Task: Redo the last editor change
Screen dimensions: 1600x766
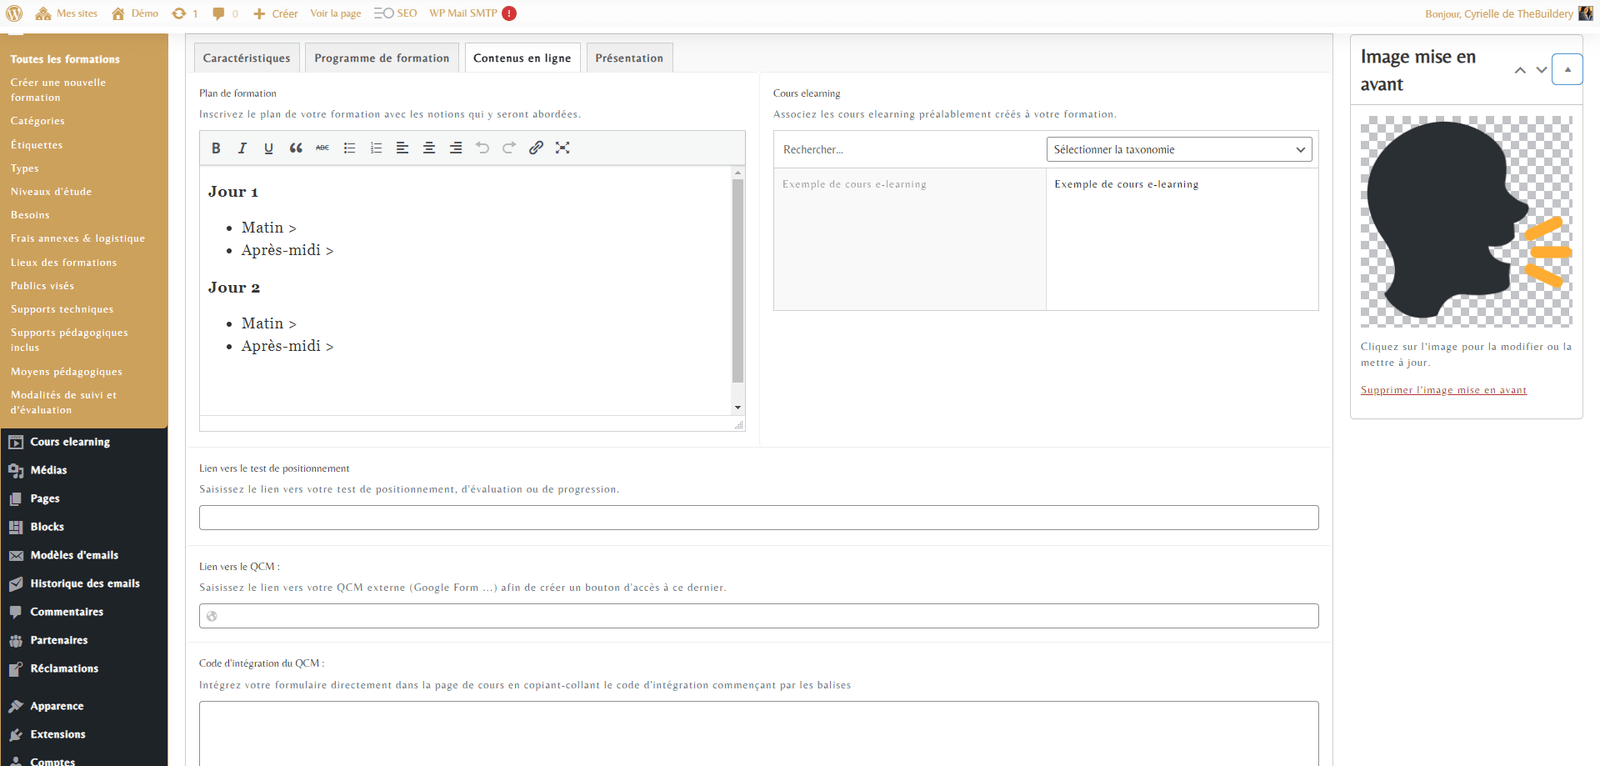Action: pos(509,148)
